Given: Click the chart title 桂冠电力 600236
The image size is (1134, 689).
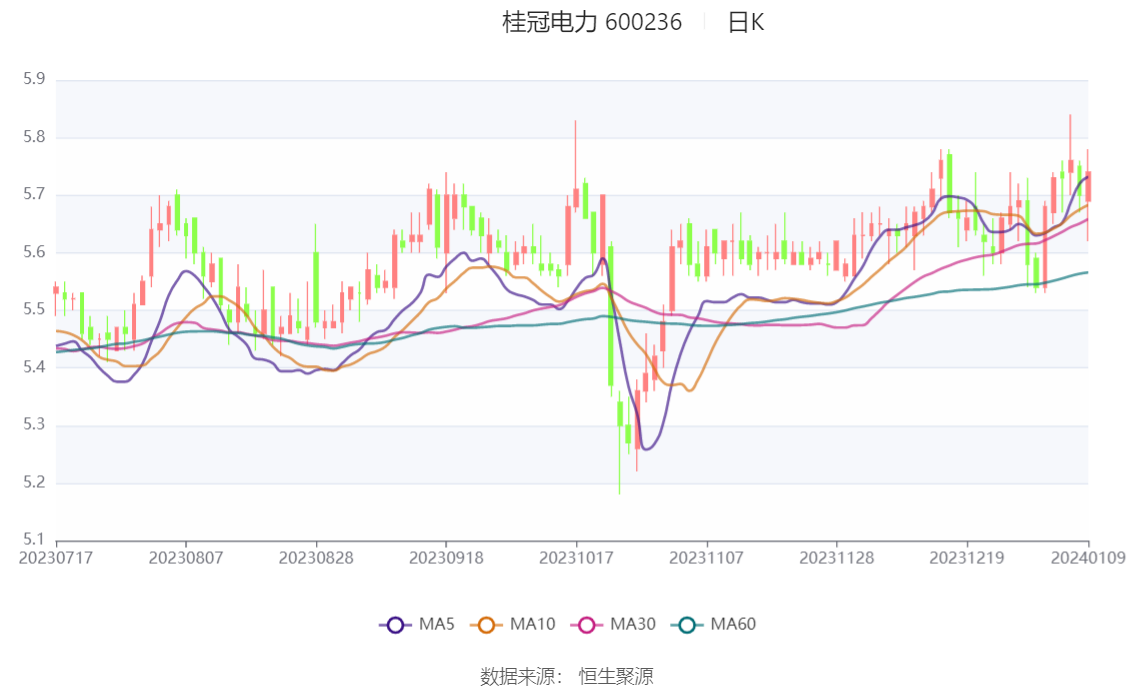Looking at the screenshot, I should [x=592, y=22].
